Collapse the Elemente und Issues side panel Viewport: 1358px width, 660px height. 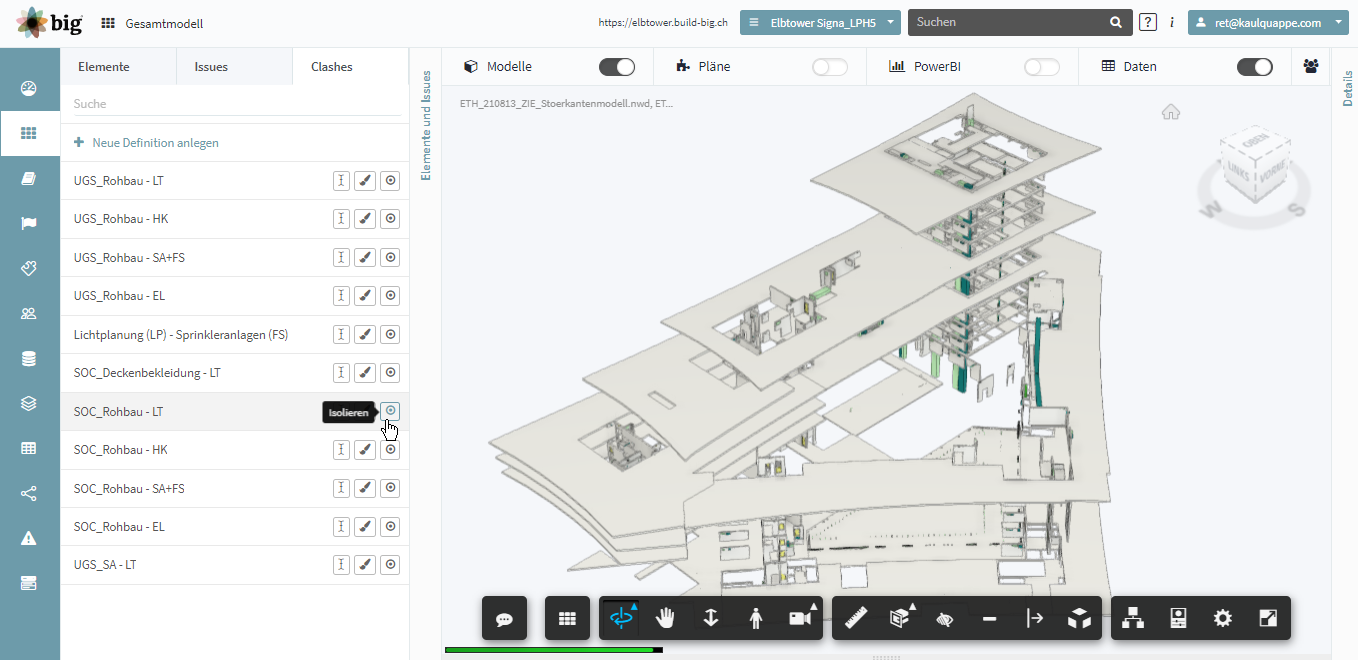tap(425, 125)
